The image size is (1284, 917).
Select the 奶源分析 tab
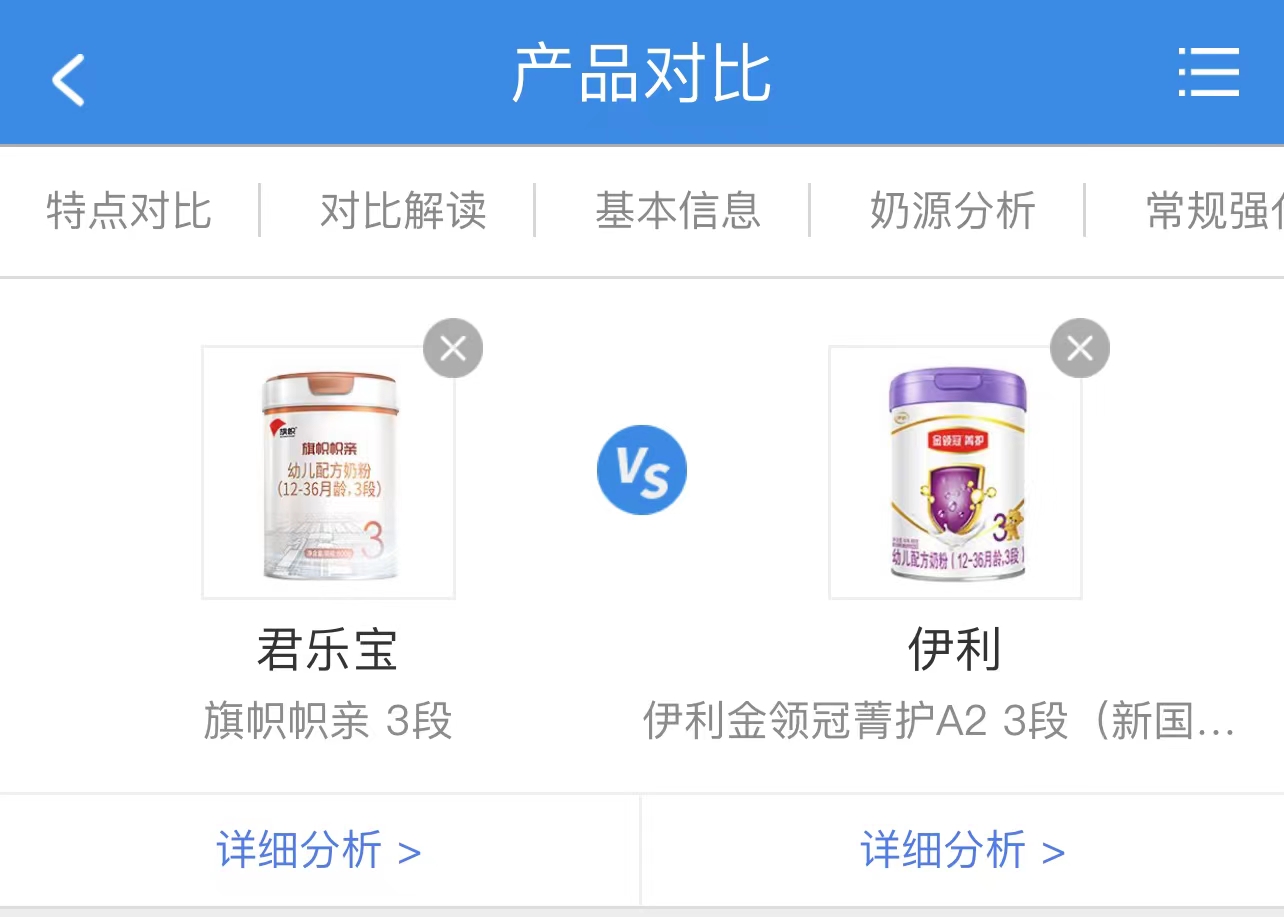(952, 211)
